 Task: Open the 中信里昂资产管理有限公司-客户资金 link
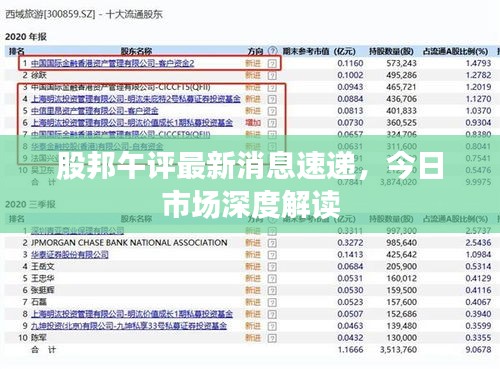pyautogui.click(x=95, y=111)
